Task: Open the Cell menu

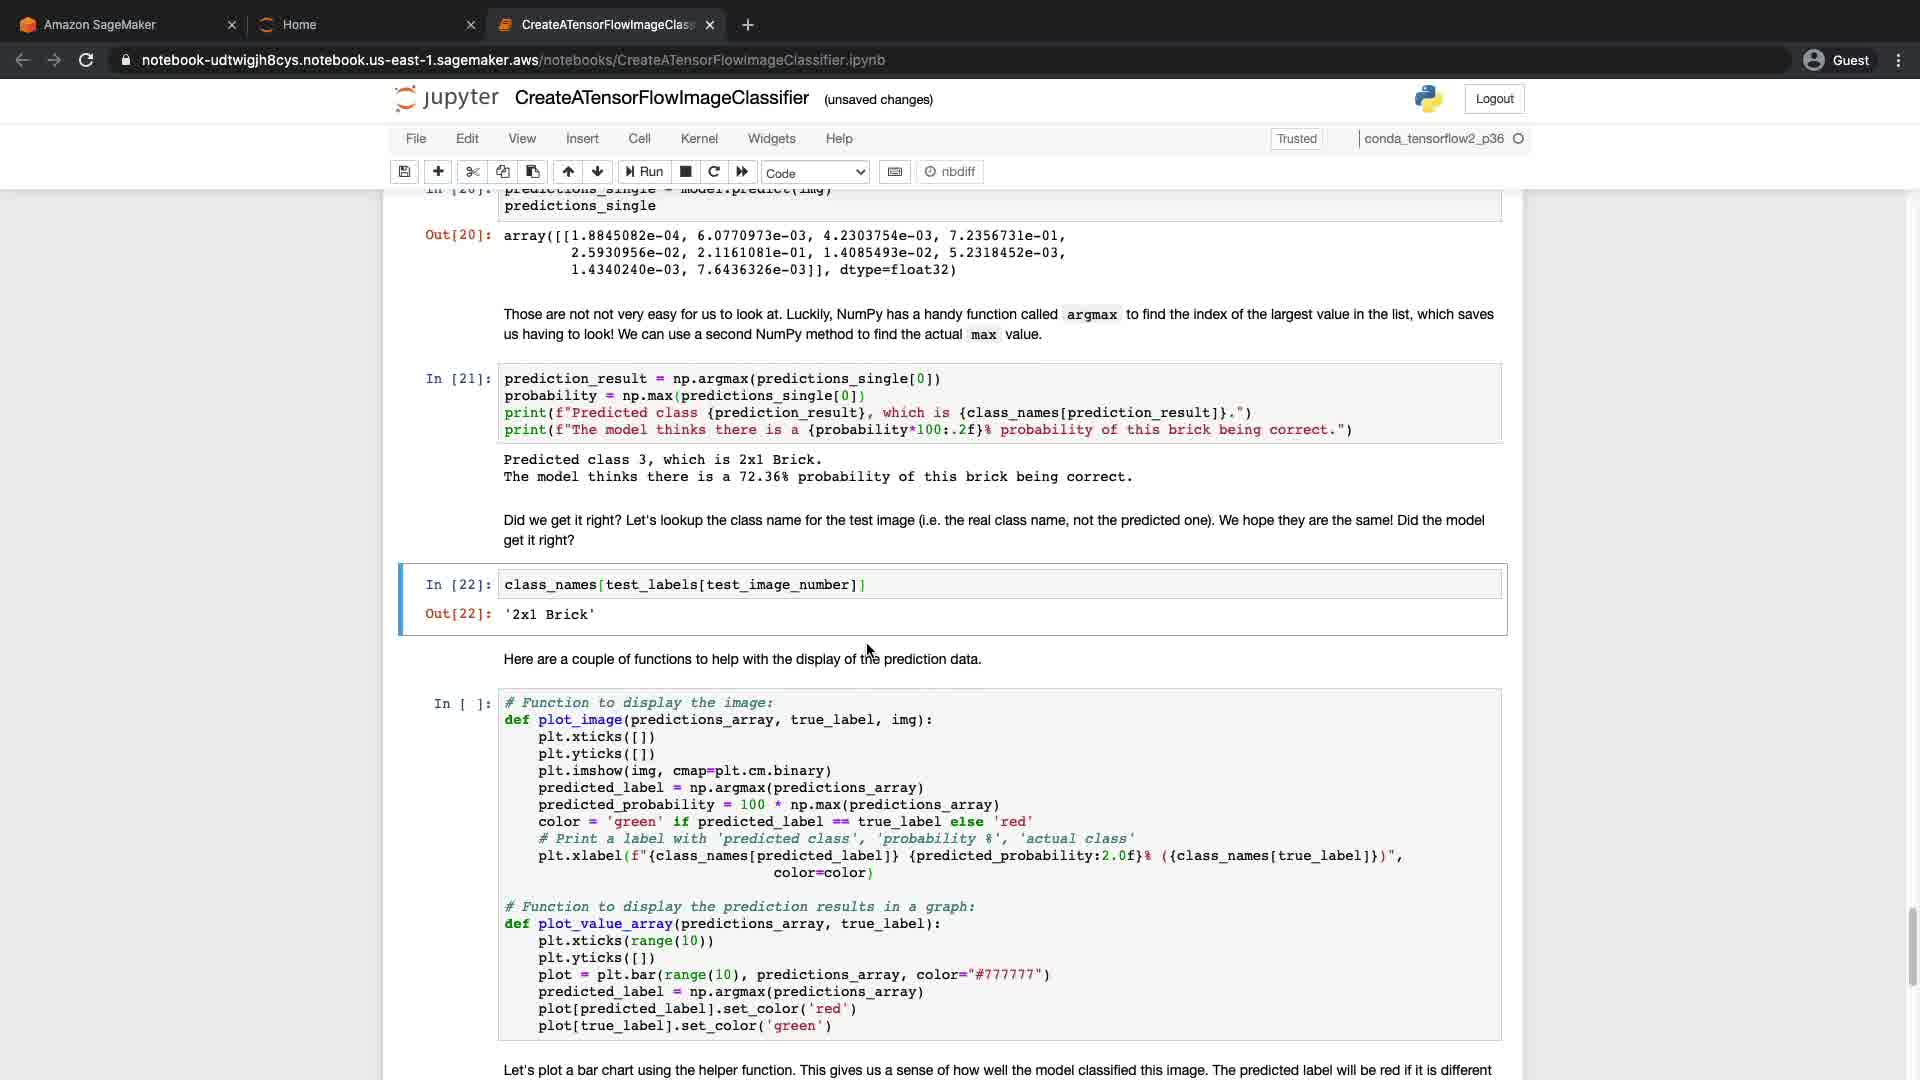Action: tap(639, 139)
